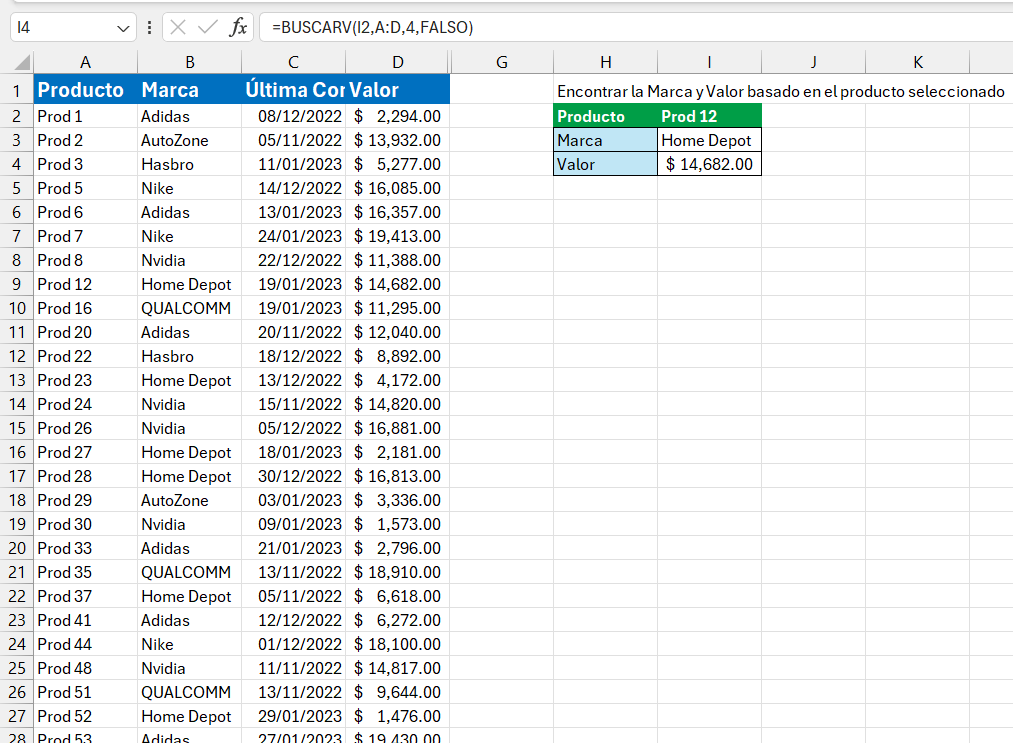Image resolution: width=1013 pixels, height=743 pixels.
Task: Click the QUALCOMM cell in row 10
Action: pos(188,308)
